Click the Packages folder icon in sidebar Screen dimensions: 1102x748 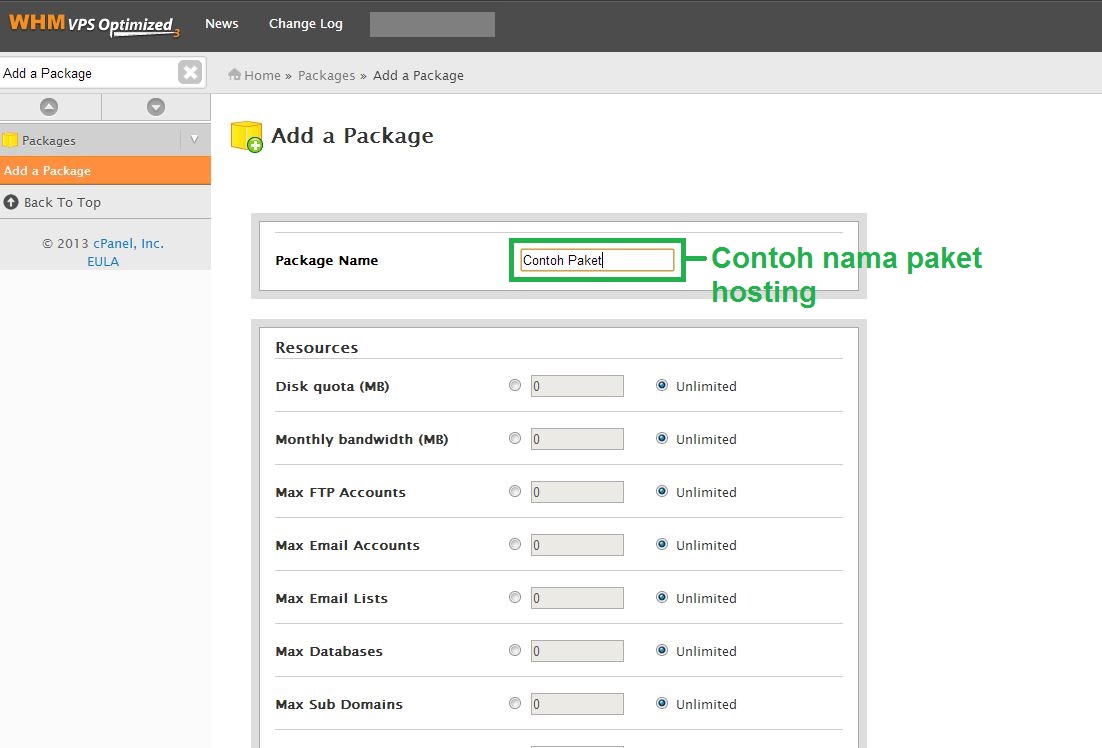(x=10, y=140)
